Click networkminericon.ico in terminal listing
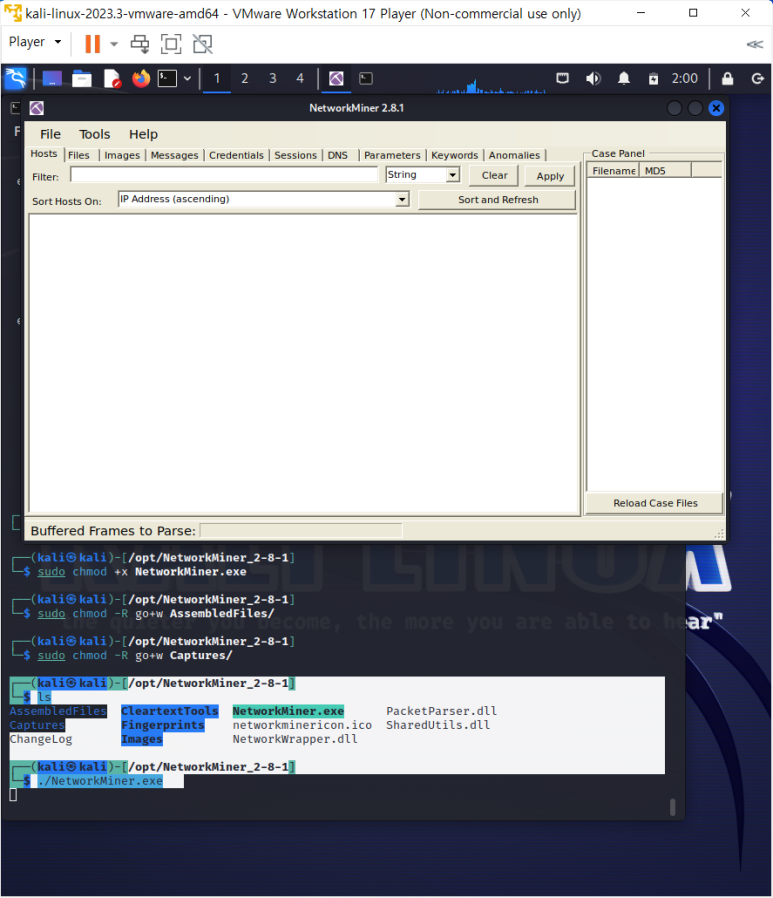Viewport: 773px width, 898px height. click(302, 725)
